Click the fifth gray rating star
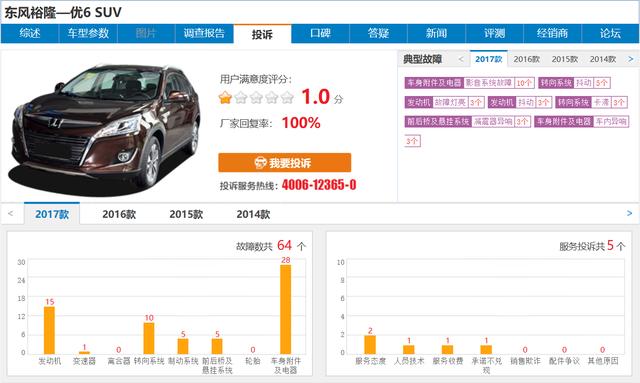This screenshot has width=640, height=383. pyautogui.click(x=287, y=98)
